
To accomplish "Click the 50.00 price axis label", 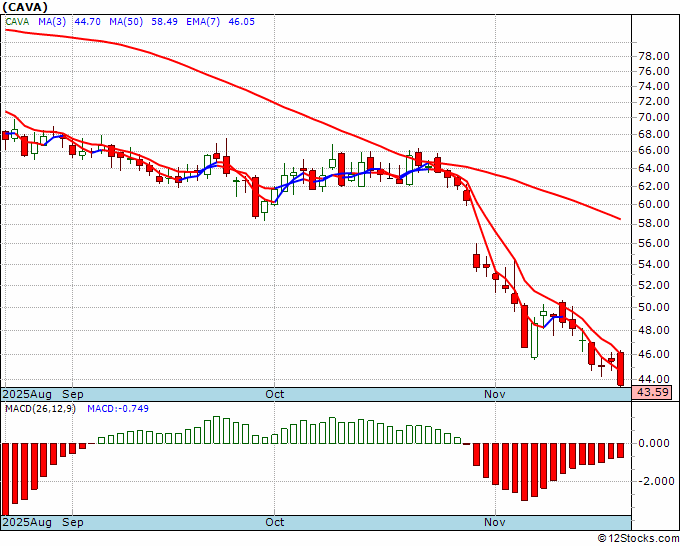I will point(654,307).
